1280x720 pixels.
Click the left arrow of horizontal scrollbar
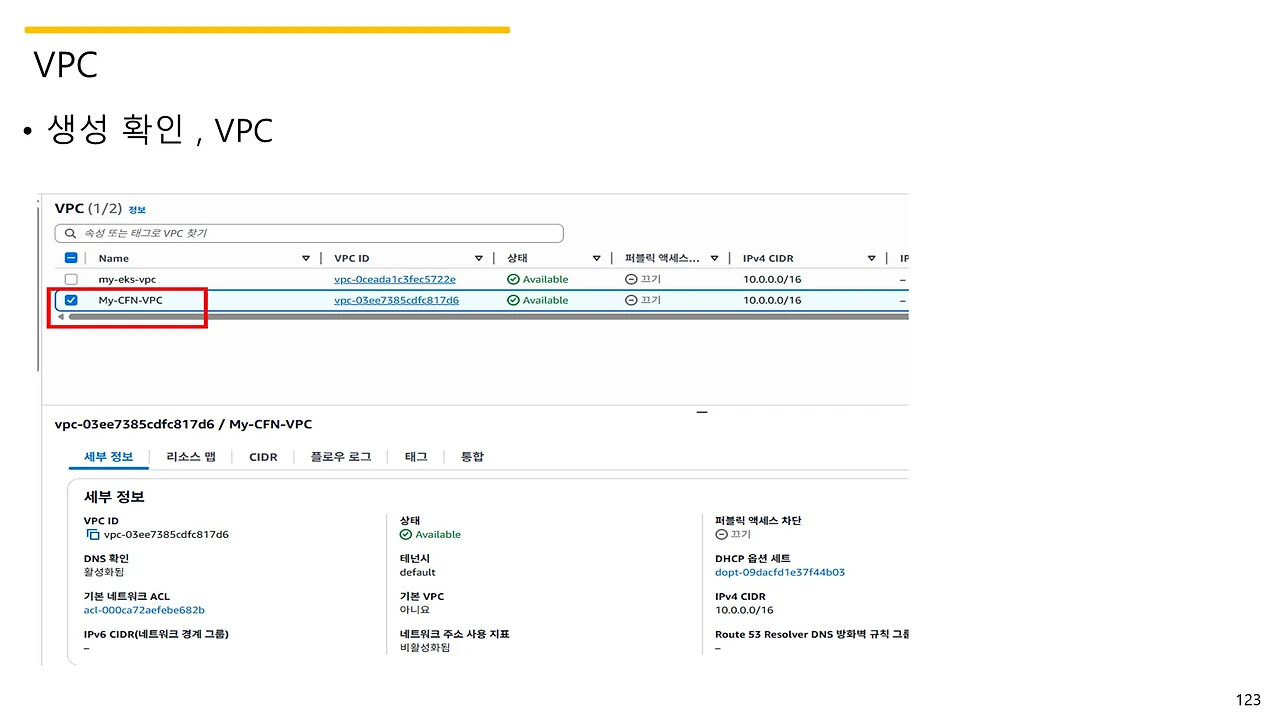[60, 317]
